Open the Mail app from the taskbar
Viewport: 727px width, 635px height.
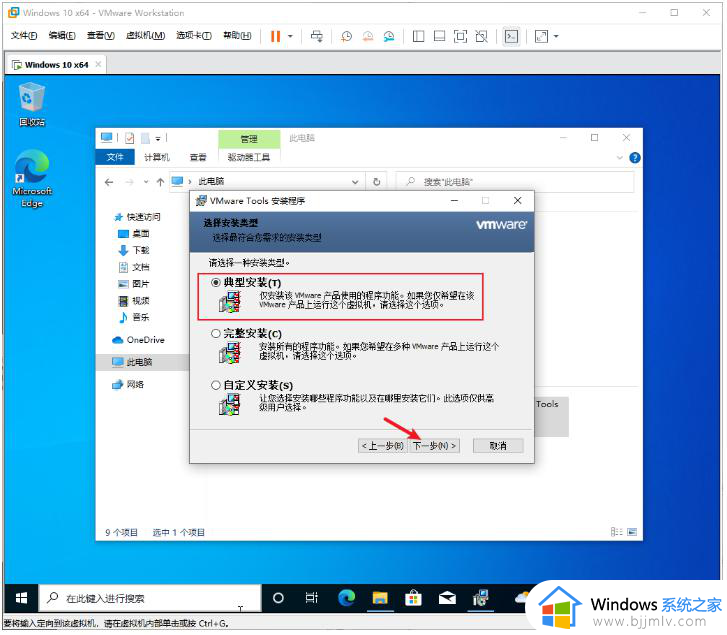447,598
